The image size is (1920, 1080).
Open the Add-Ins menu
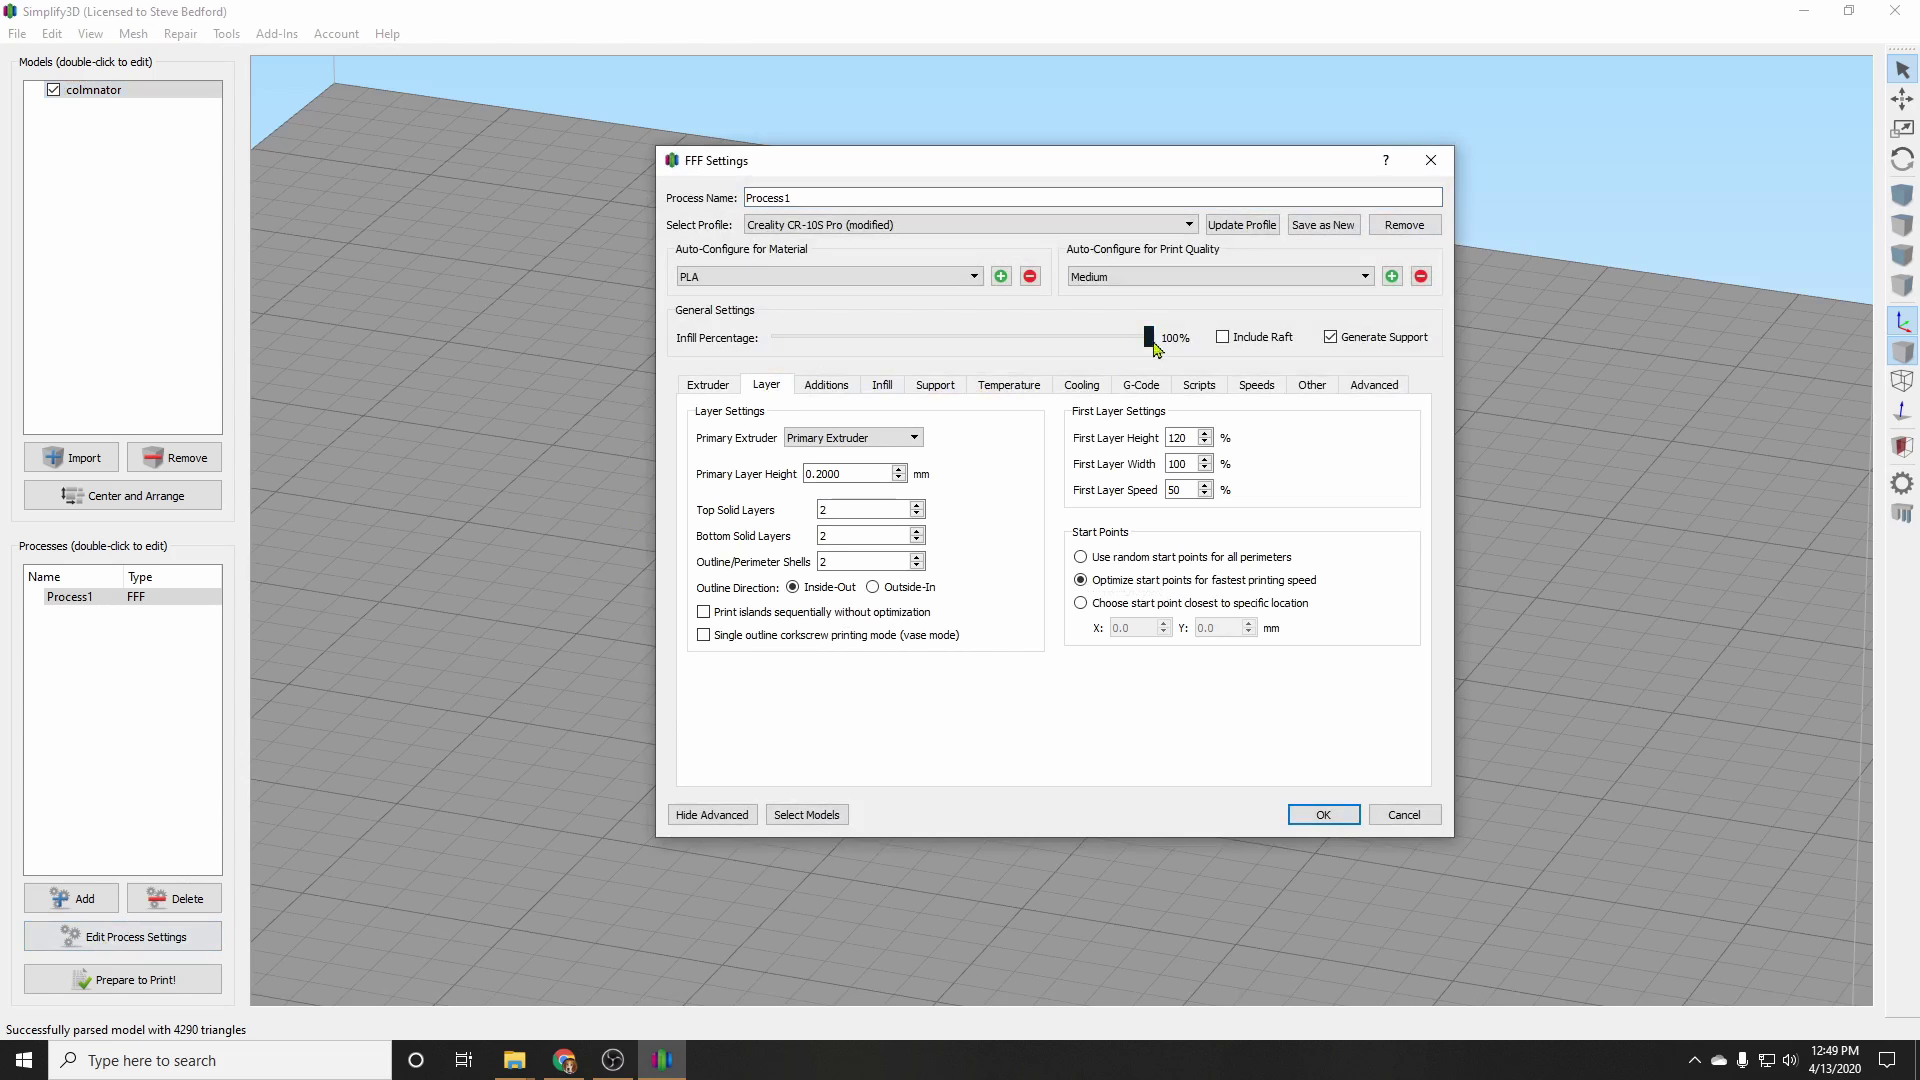tap(277, 34)
